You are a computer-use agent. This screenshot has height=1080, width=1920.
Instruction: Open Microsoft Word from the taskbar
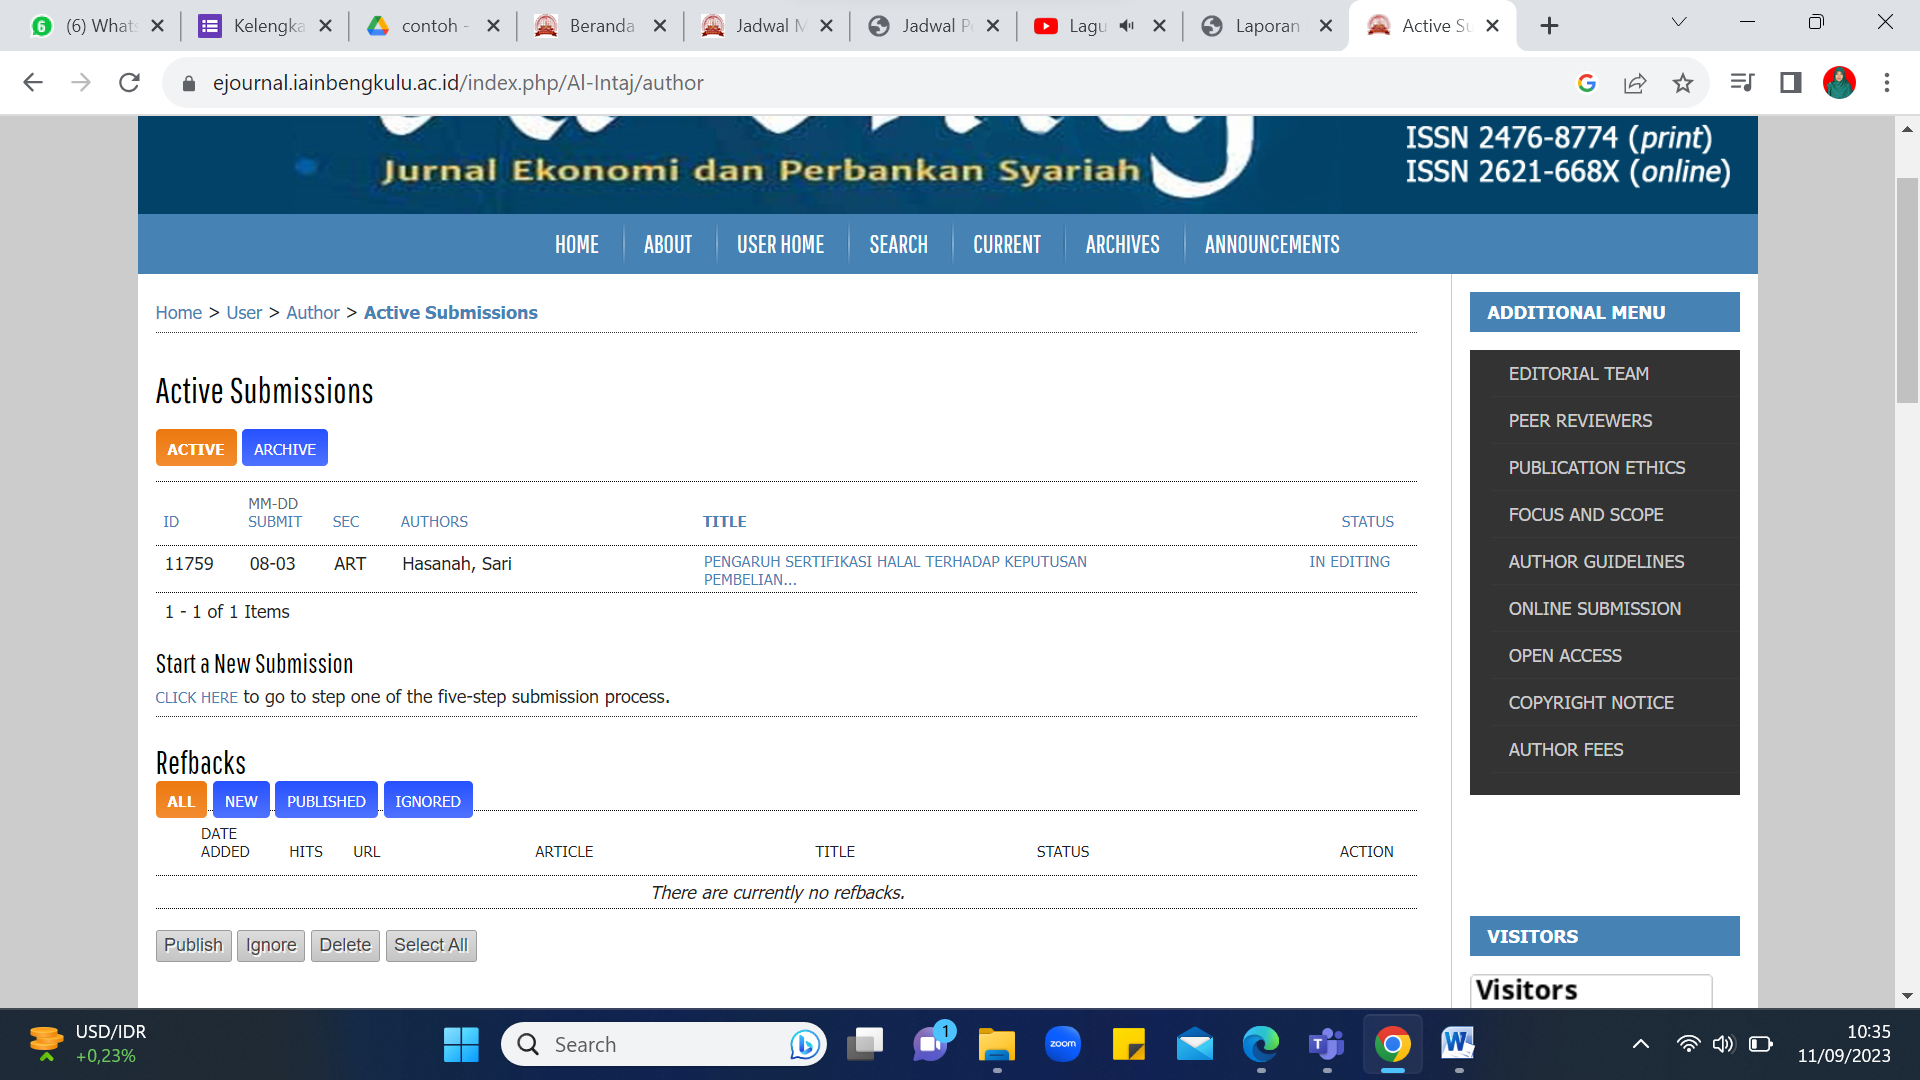pyautogui.click(x=1457, y=1045)
